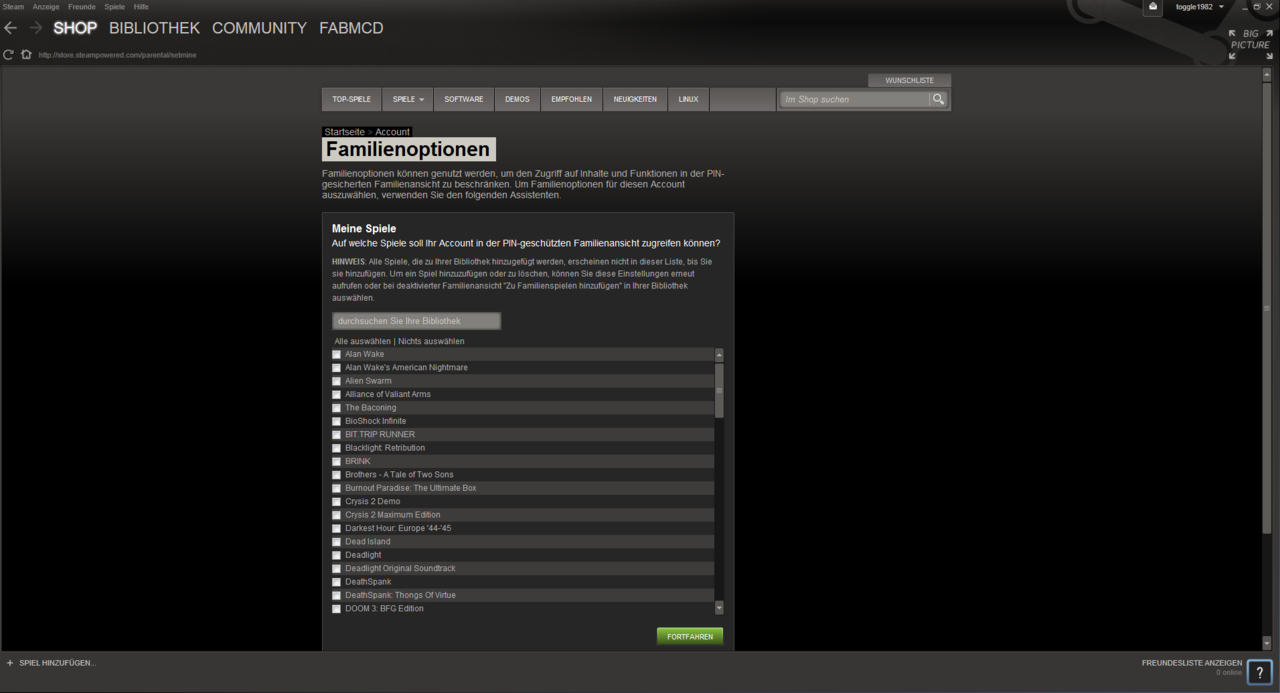The width and height of the screenshot is (1280, 693).
Task: Tick Alan Wake's American Nightmare checkbox
Action: pos(337,368)
